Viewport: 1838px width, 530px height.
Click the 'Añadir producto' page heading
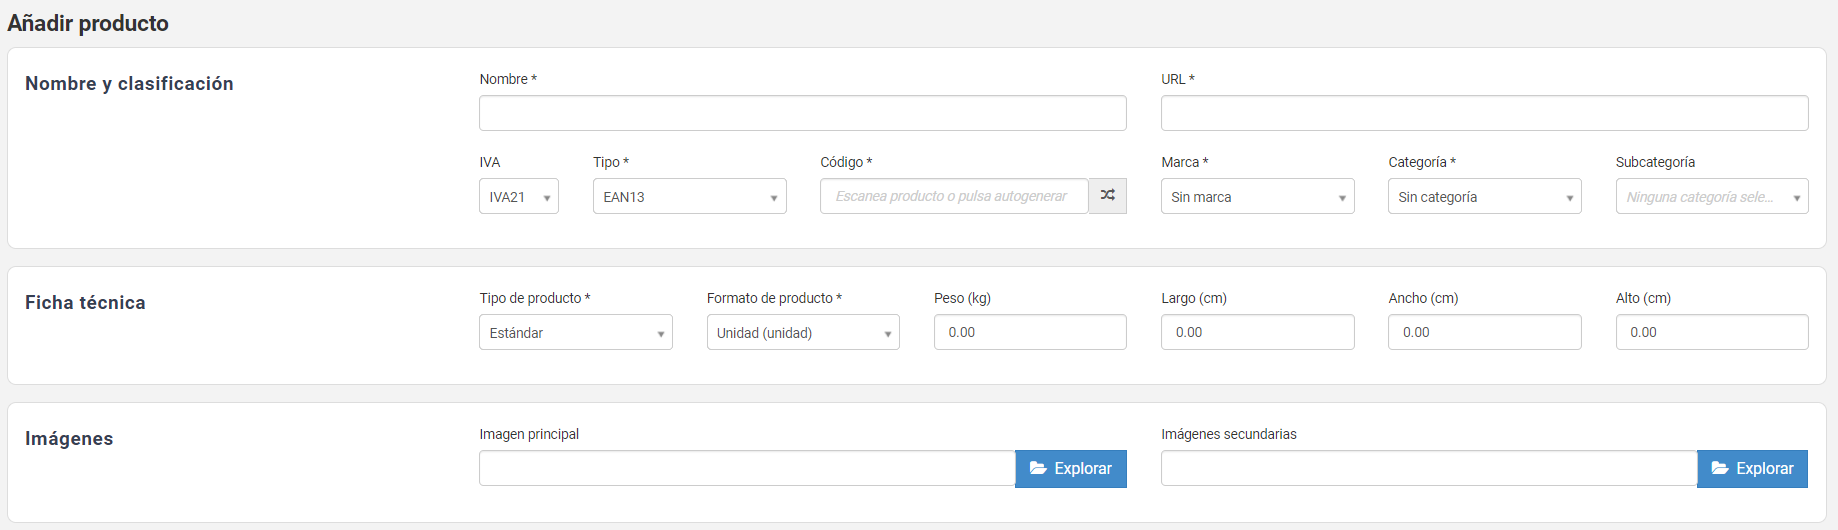pos(88,23)
